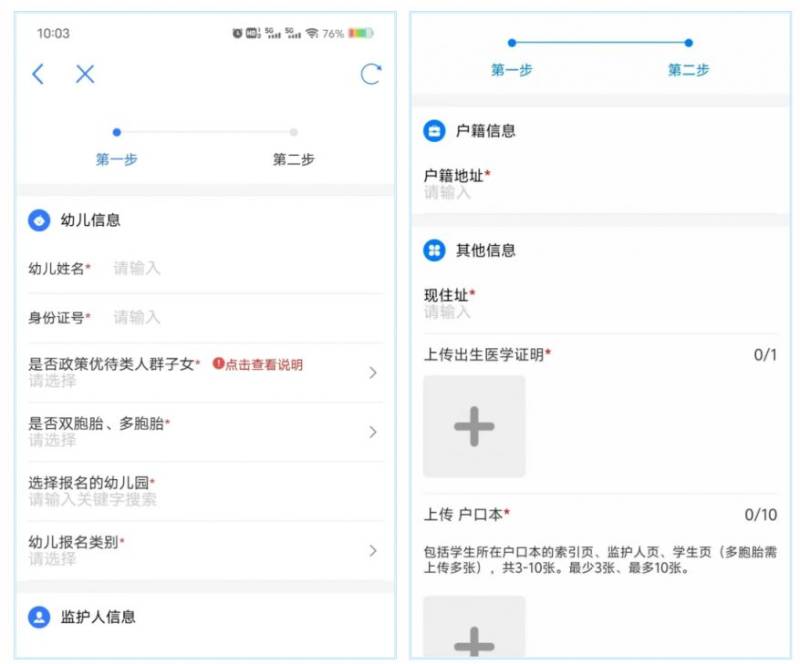Tap the 监护人信息 person icon
Screen dimensions: 800x664
pyautogui.click(x=39, y=617)
